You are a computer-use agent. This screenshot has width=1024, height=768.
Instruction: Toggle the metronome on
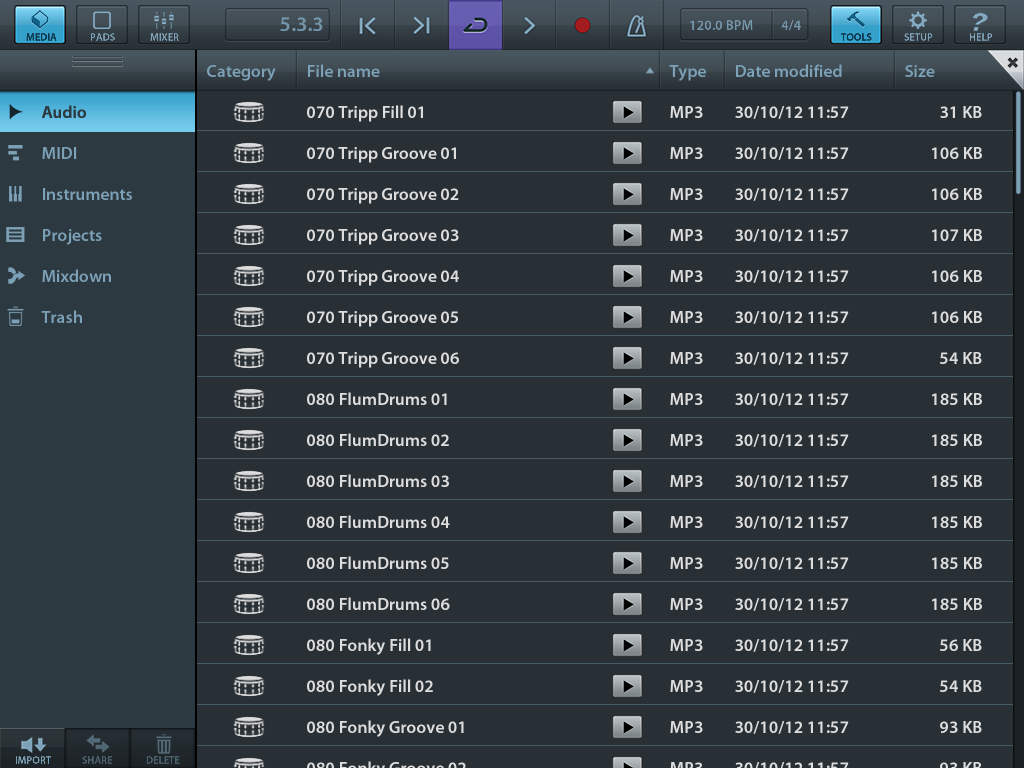(x=635, y=24)
